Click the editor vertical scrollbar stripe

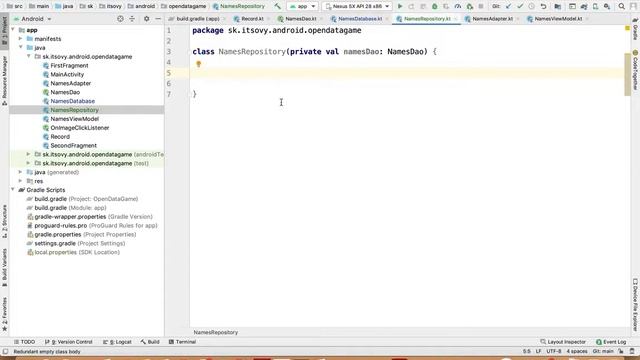point(627,75)
